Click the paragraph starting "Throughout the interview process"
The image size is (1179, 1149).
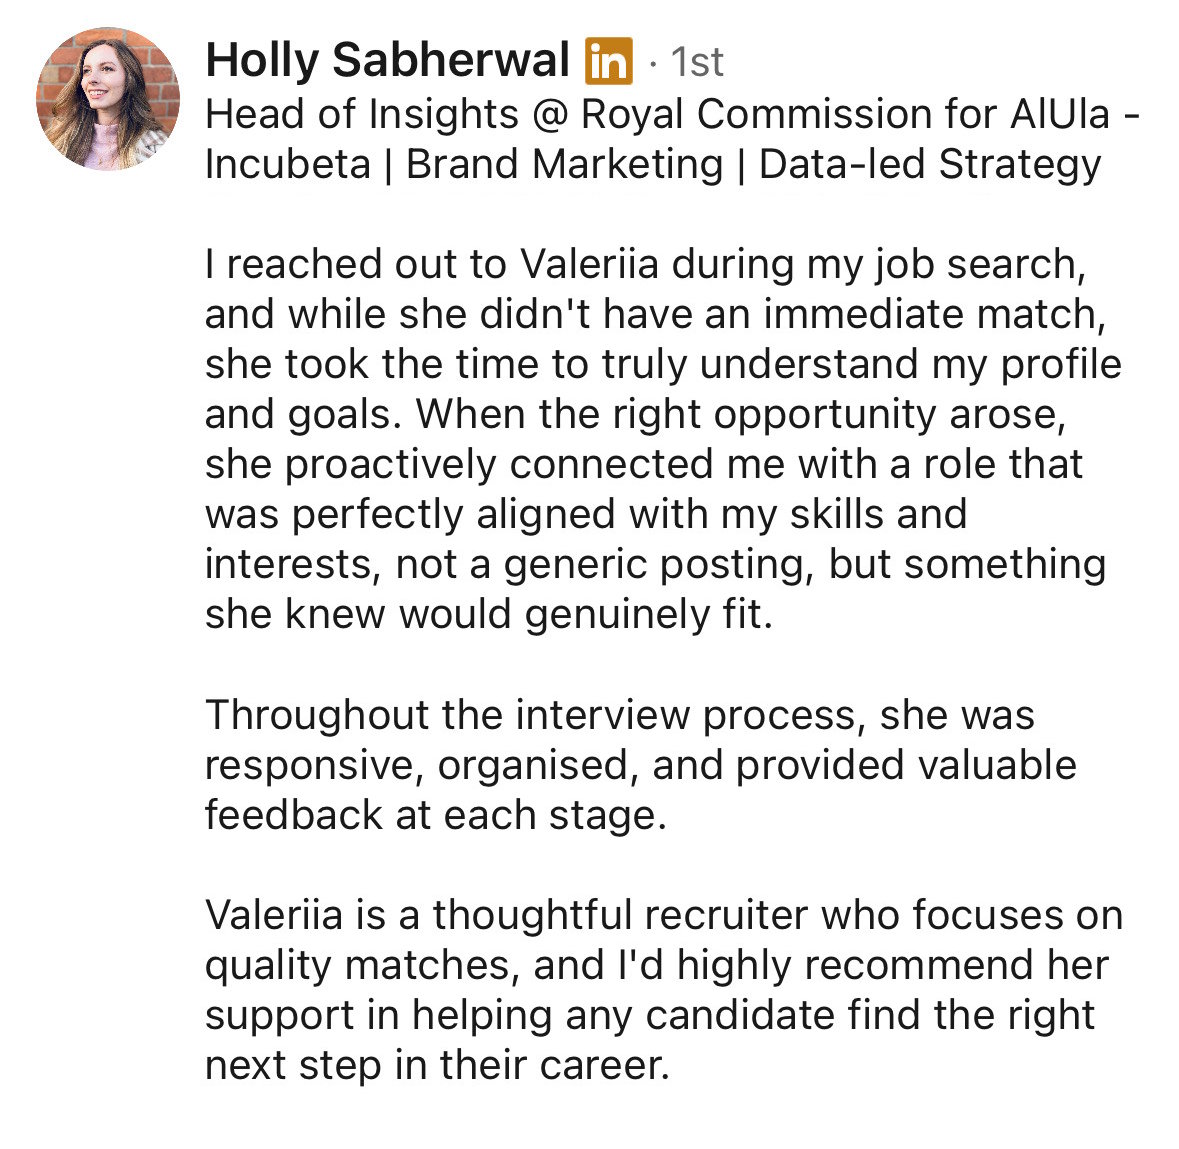point(640,765)
